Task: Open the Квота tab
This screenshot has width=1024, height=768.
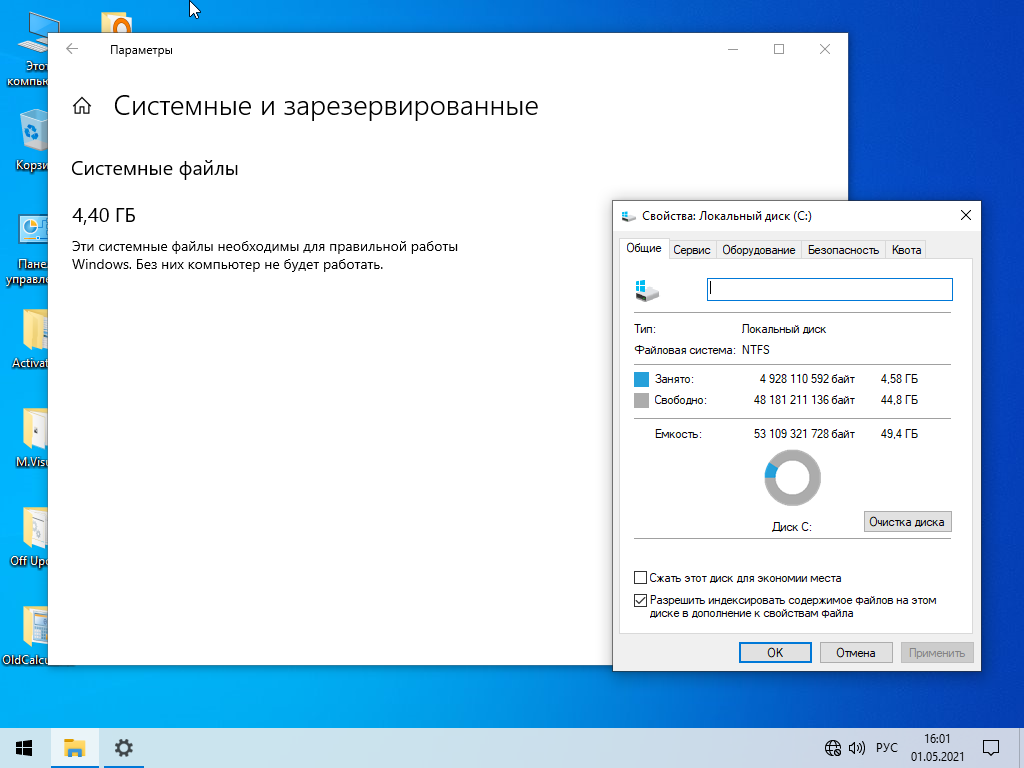Action: tap(906, 249)
